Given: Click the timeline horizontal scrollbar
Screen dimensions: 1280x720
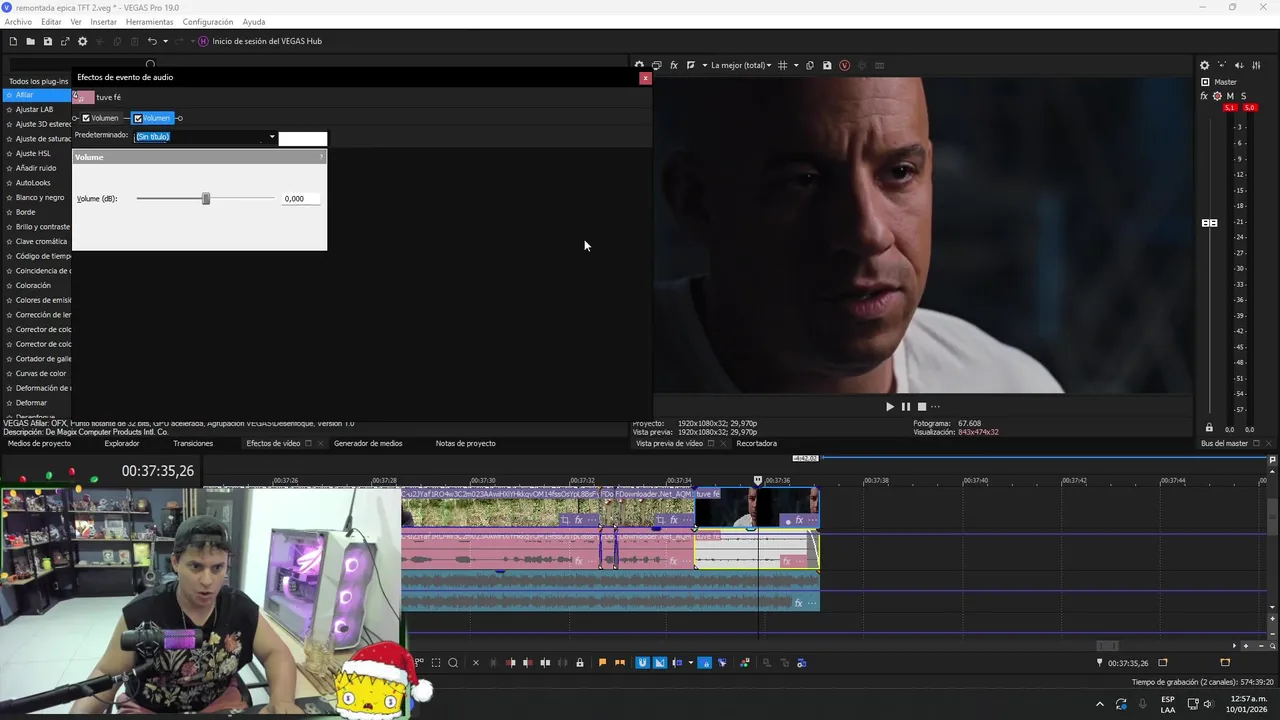Looking at the screenshot, I should [x=1106, y=645].
